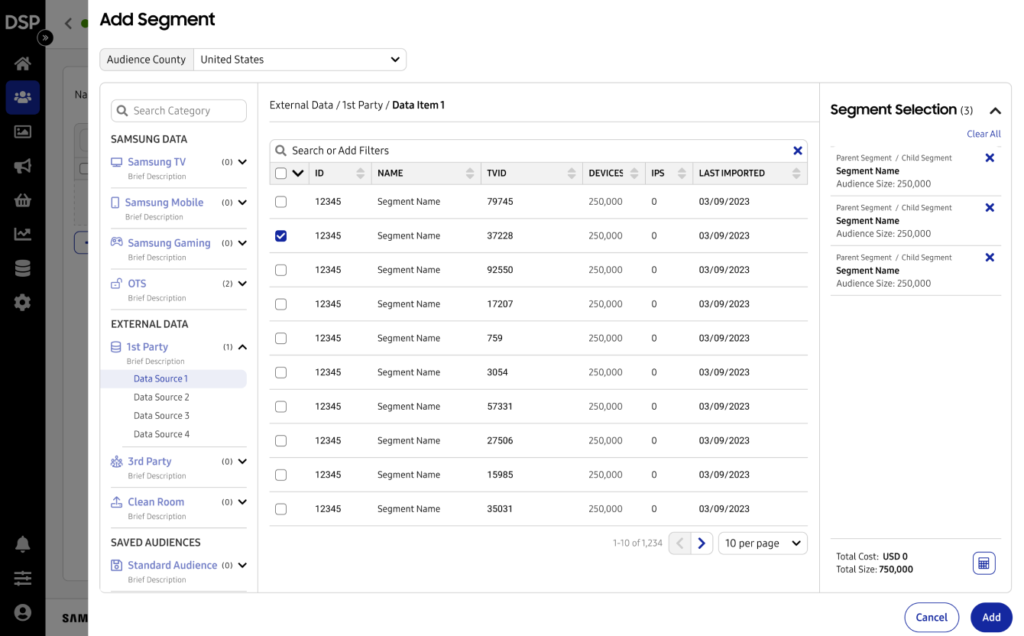
Task: Open the database icon in sidebar
Action: click(22, 268)
